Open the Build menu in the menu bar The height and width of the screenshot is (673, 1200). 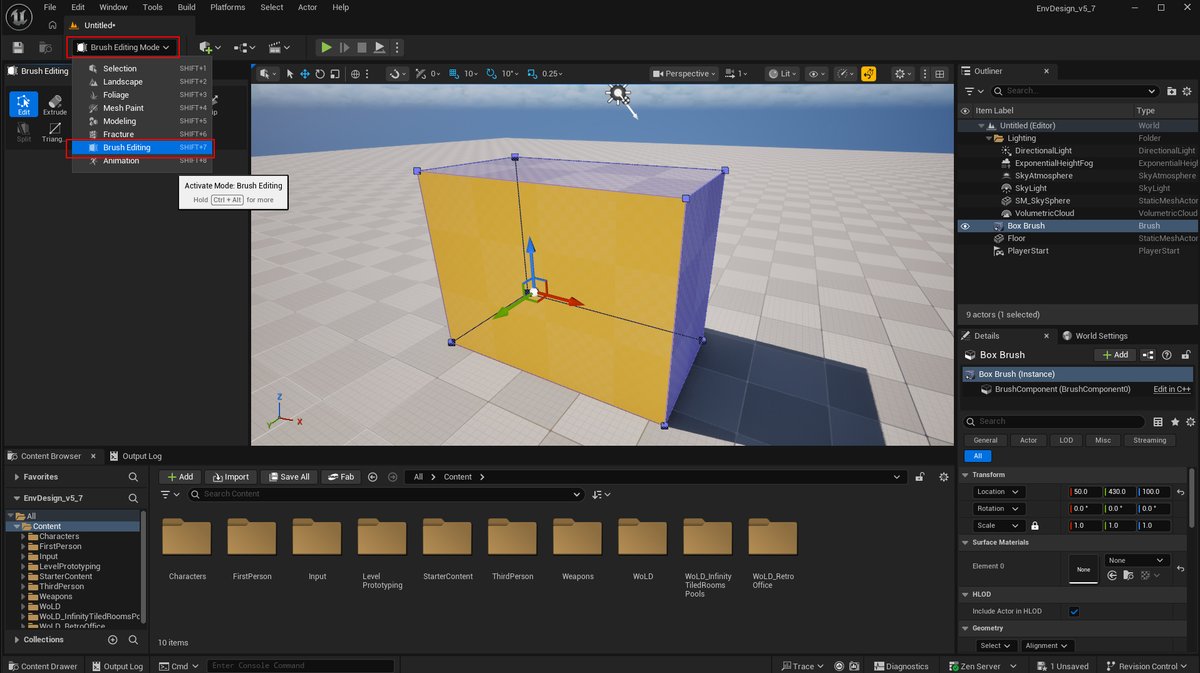point(186,7)
